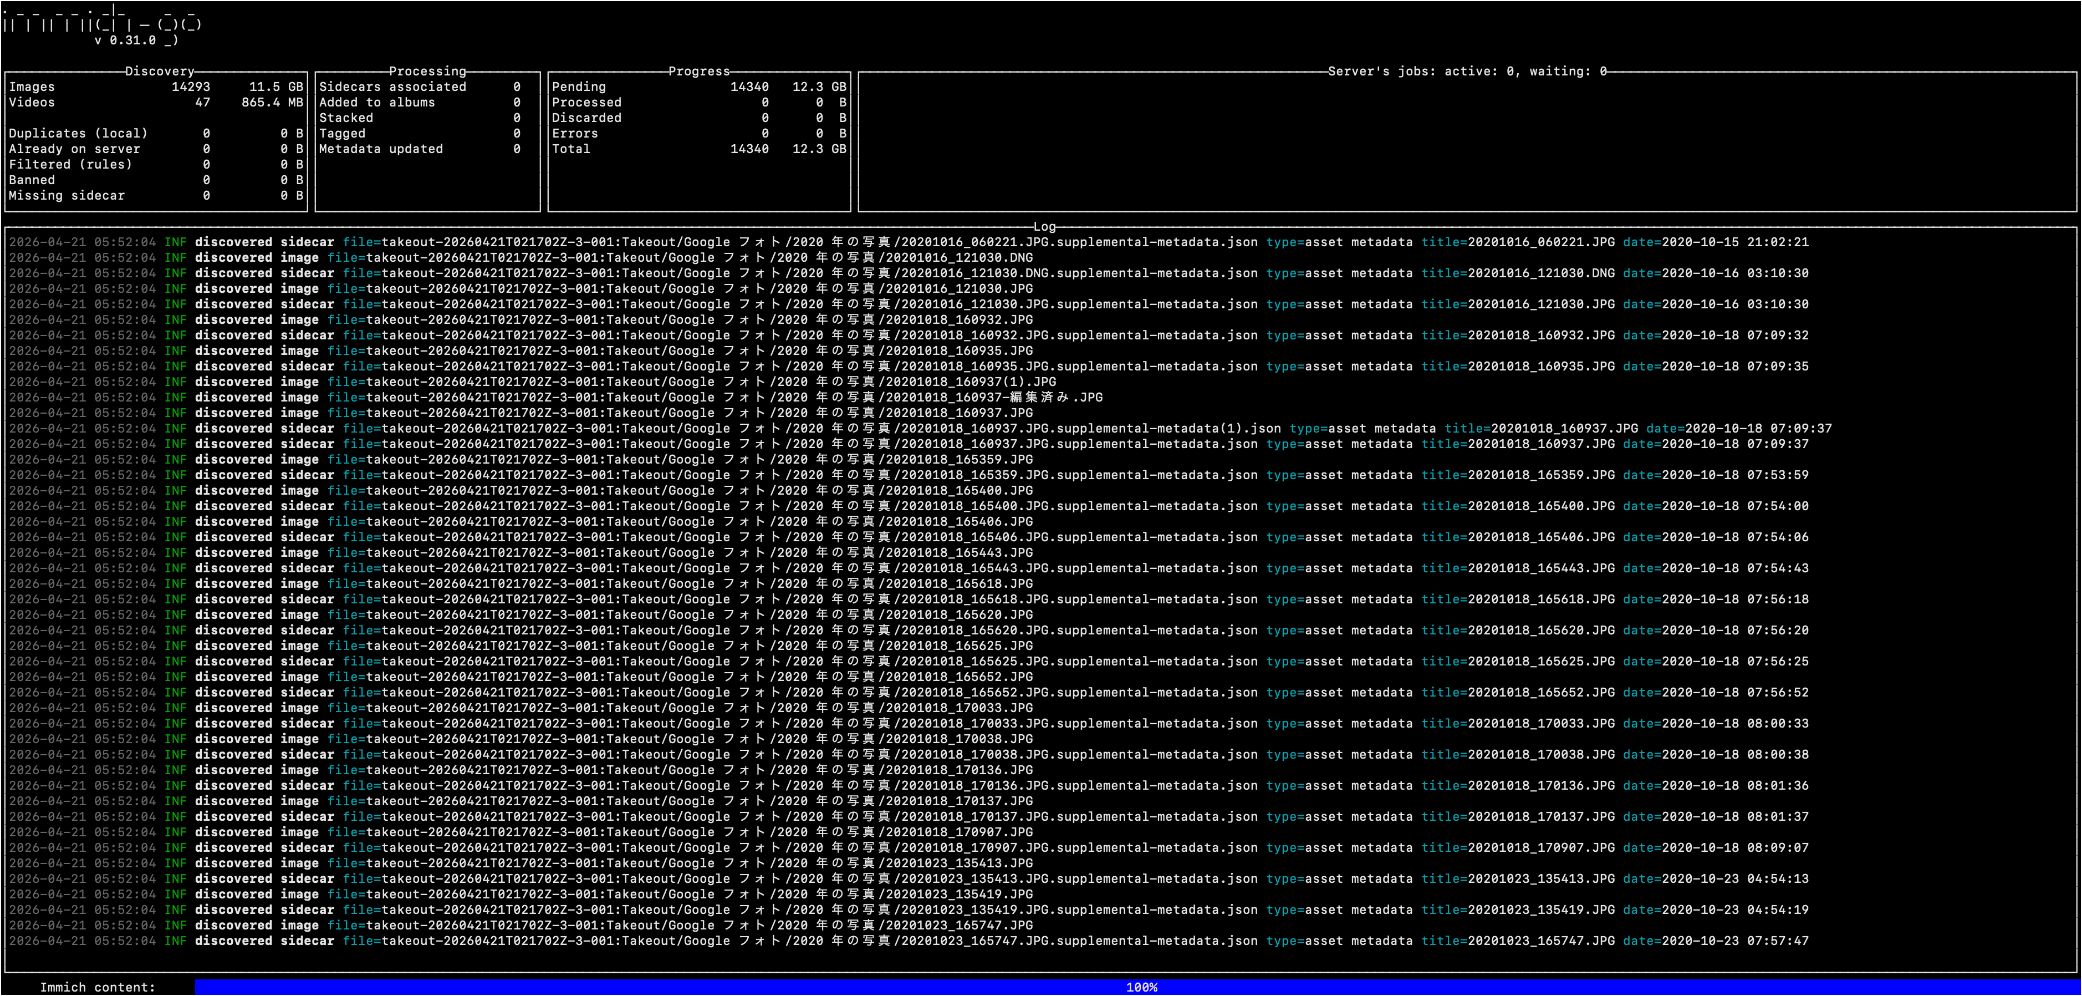The image size is (2082, 996).
Task: Select the Images row in Discovery
Action: [155, 87]
